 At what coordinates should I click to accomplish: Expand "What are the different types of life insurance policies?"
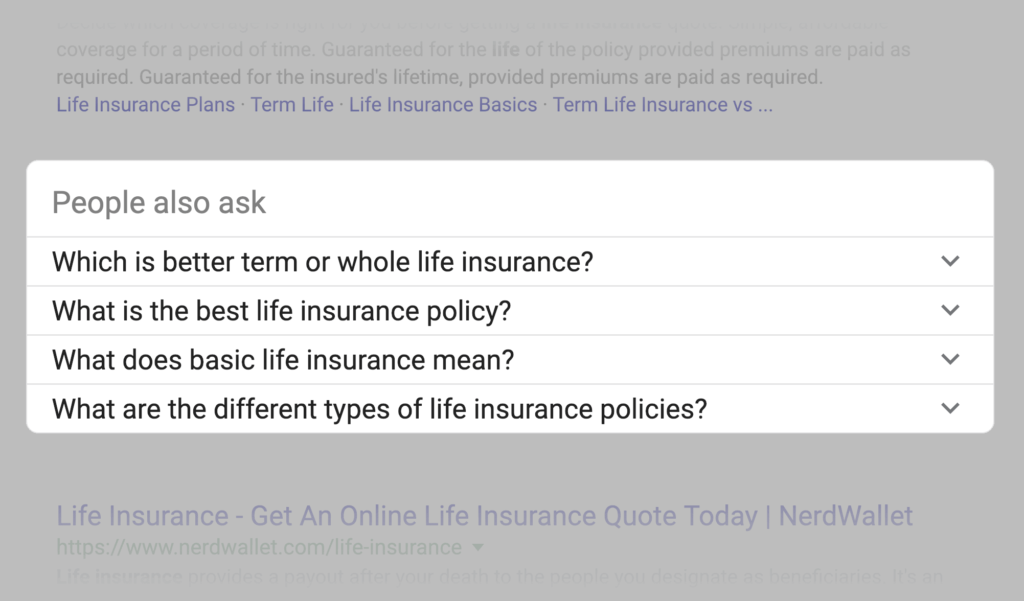coord(380,408)
